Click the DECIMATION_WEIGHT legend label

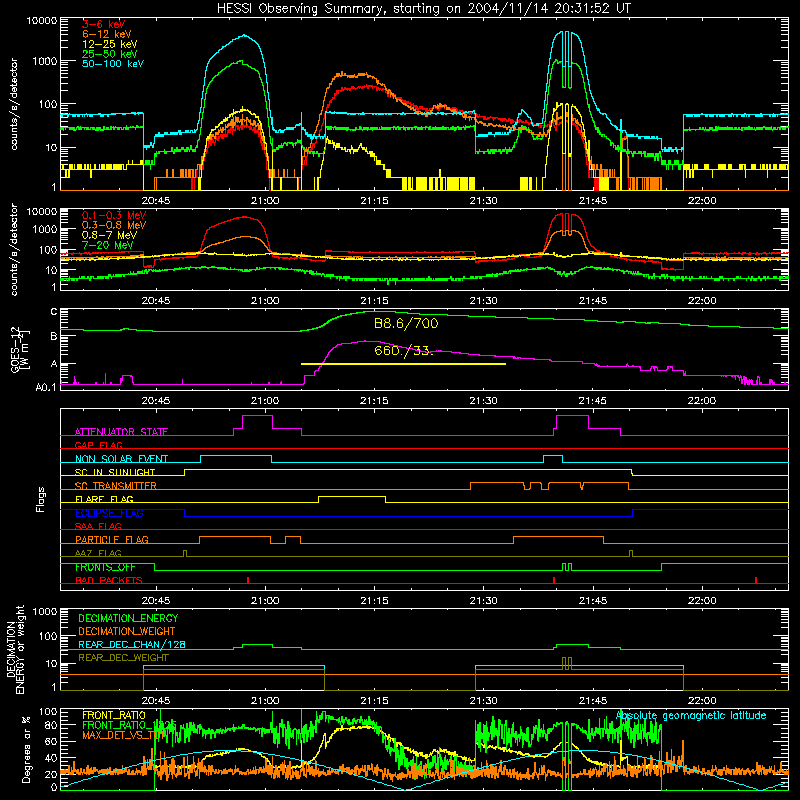tap(127, 631)
